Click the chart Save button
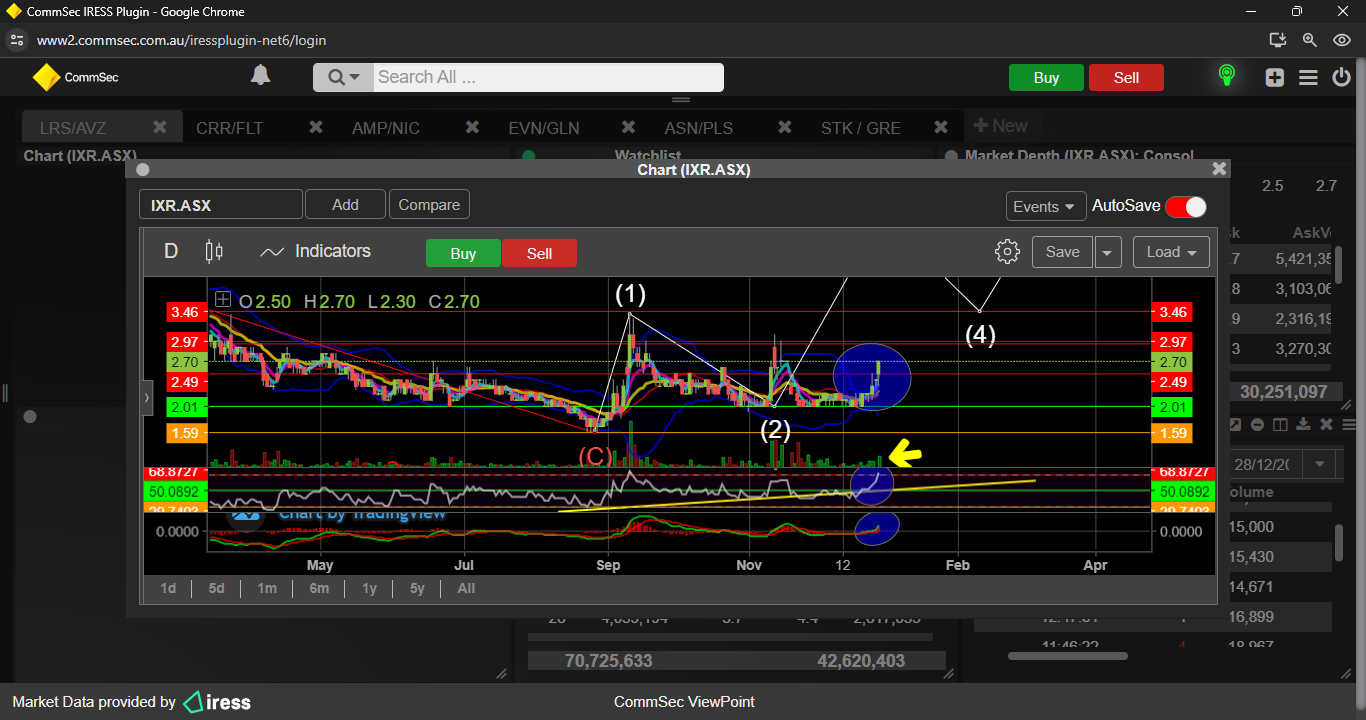This screenshot has width=1366, height=720. pyautogui.click(x=1062, y=252)
